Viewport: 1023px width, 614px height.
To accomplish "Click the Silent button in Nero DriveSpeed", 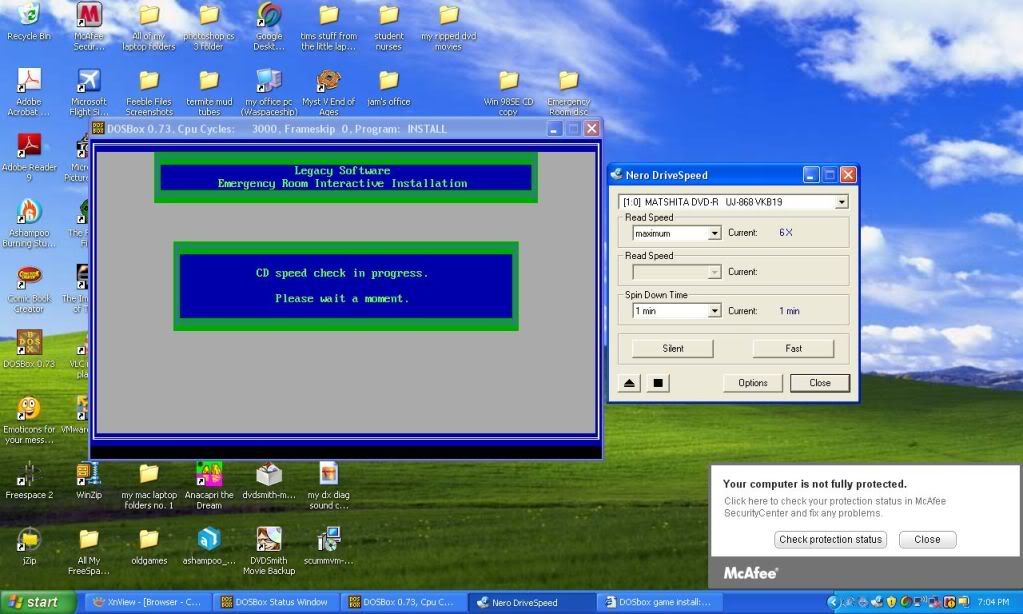I will click(673, 348).
